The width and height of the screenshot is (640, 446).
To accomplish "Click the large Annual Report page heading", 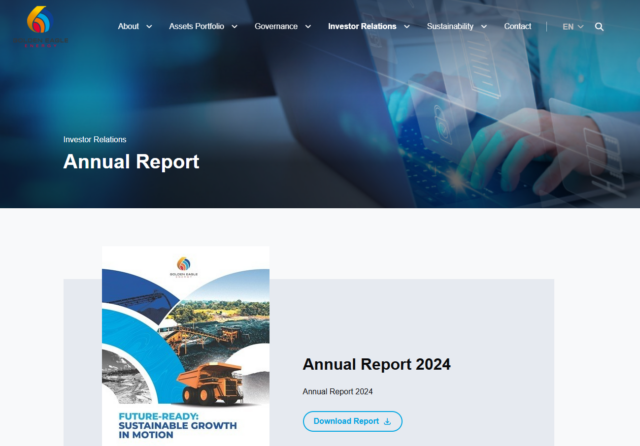I will [131, 162].
